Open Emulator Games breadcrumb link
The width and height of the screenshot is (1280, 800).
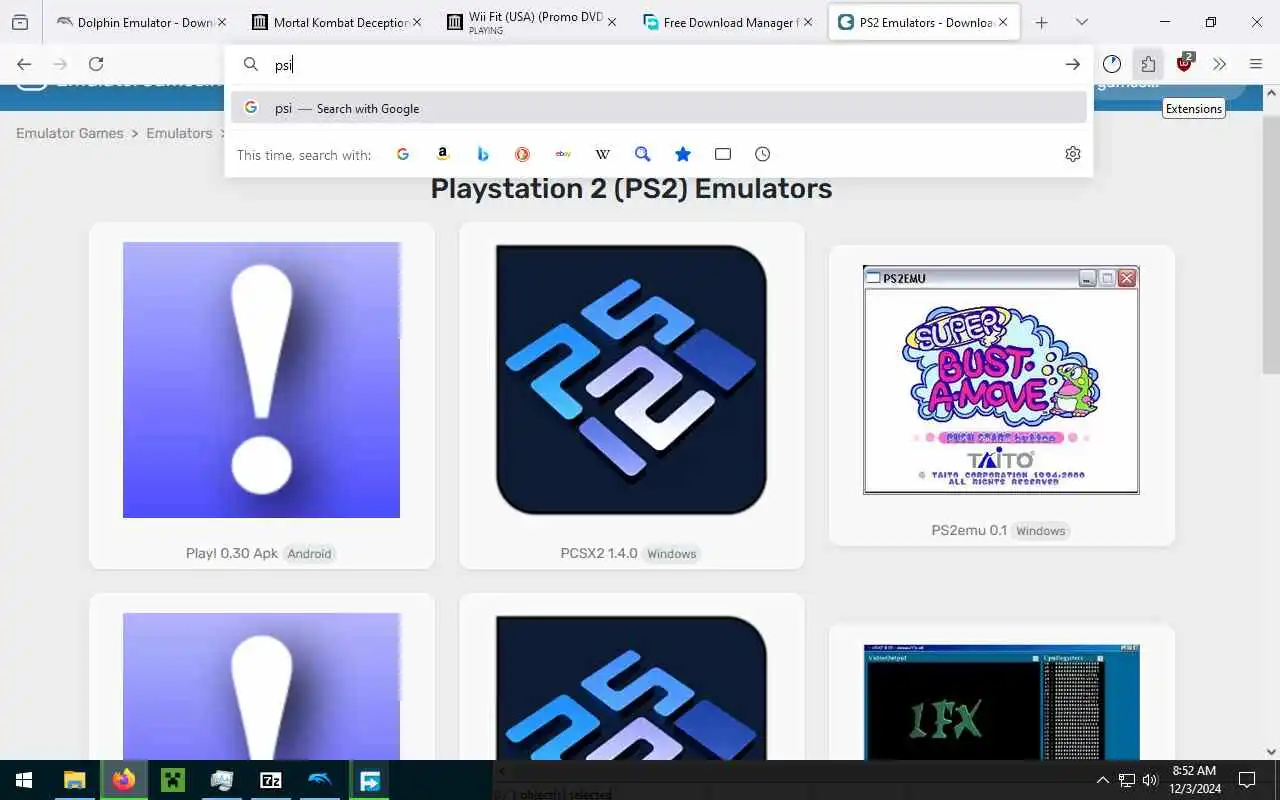(x=70, y=133)
